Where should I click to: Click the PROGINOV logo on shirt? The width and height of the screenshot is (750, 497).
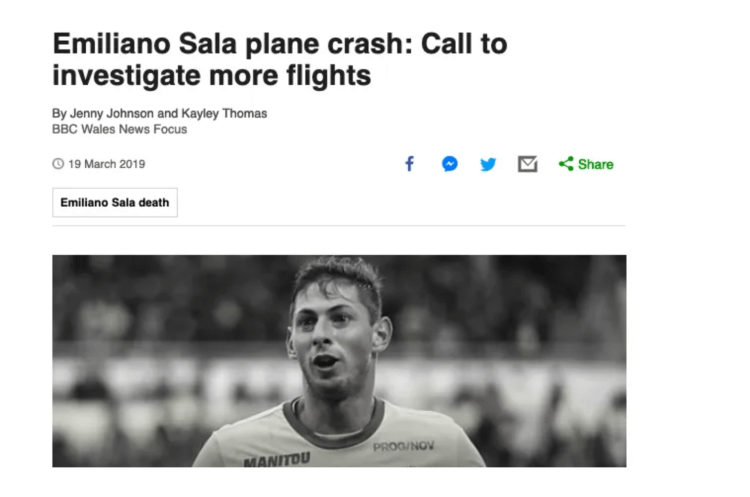(404, 446)
